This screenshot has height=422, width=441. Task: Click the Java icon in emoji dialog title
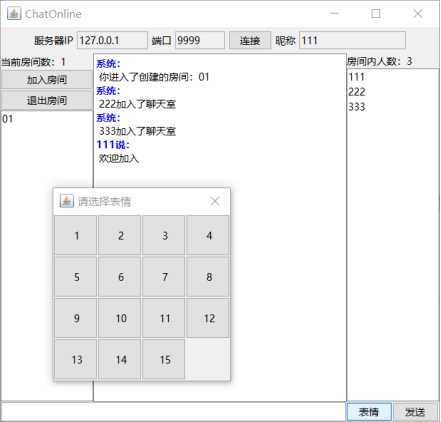[x=67, y=201]
